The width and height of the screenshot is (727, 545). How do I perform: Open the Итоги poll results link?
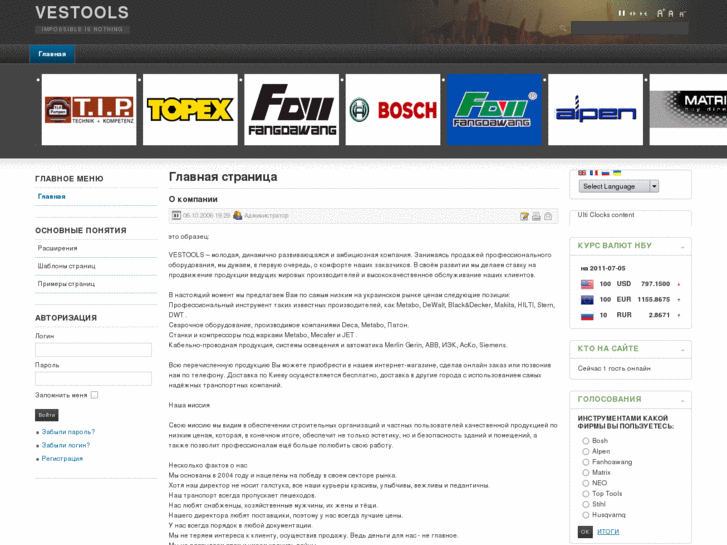tap(608, 532)
